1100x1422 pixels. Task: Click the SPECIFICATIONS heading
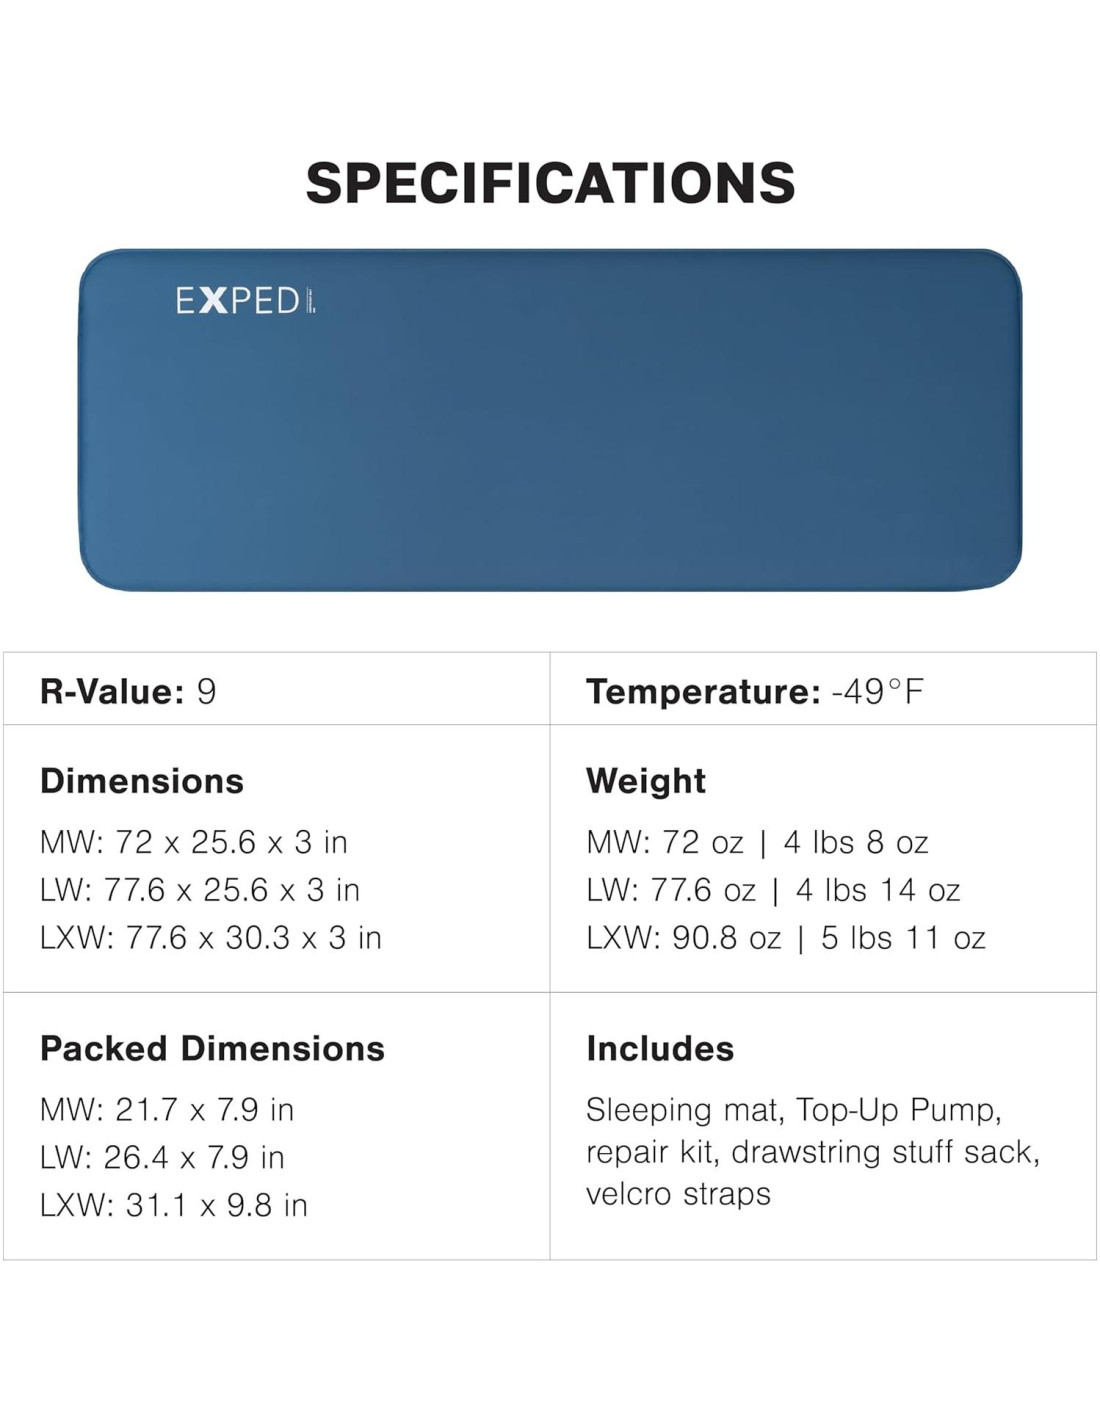550,183
